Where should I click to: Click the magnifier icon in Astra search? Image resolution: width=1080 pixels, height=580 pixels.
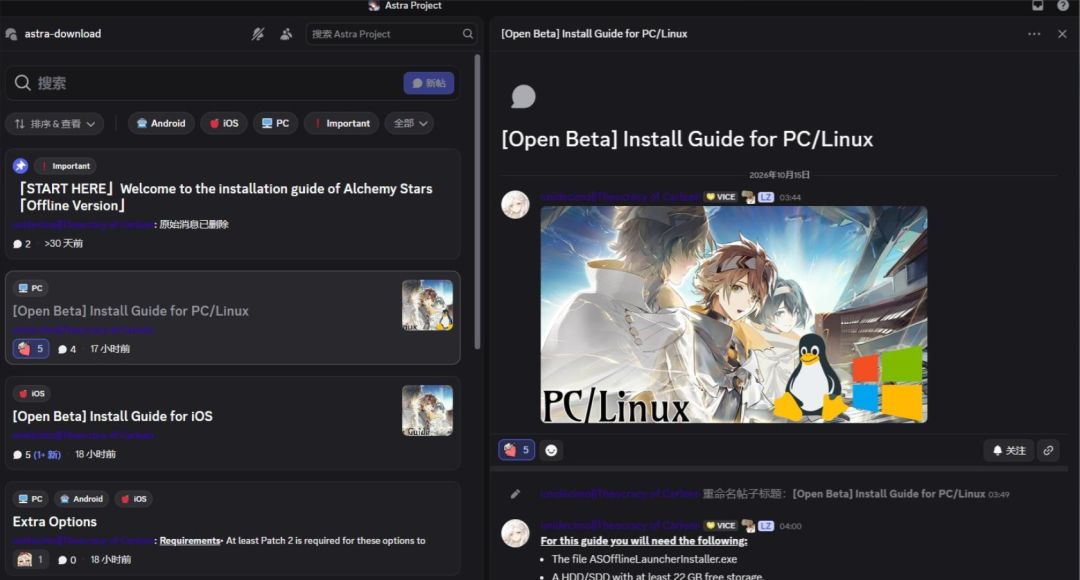468,34
